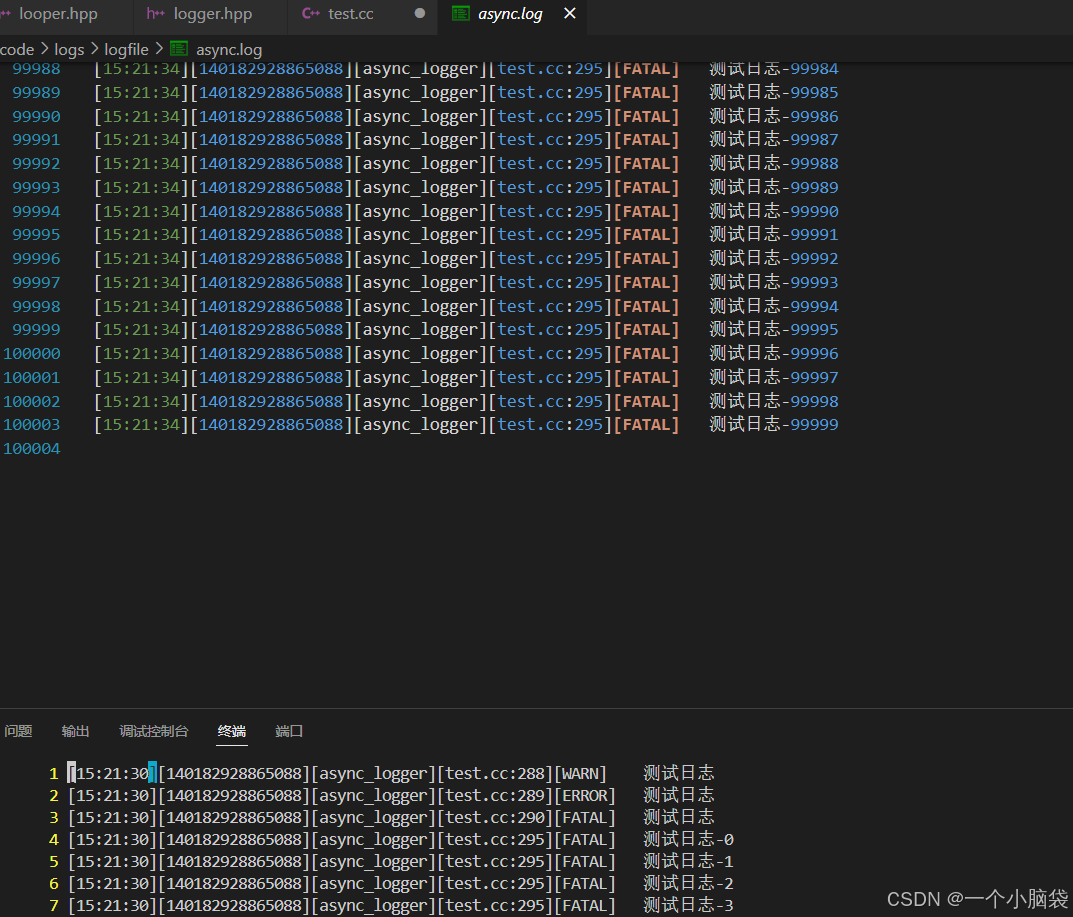Open the 调试控制台 (Debug Console) panel tab
The height and width of the screenshot is (917, 1073).
(x=153, y=731)
